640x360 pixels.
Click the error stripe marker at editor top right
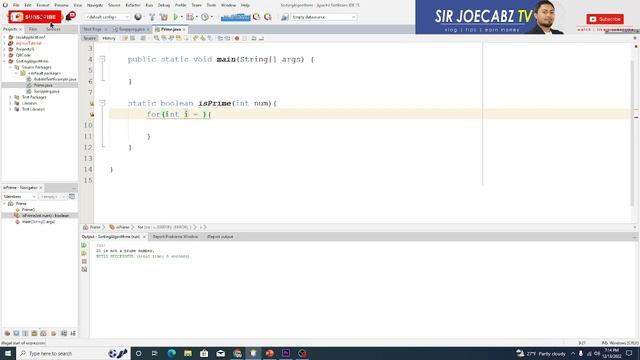636,47
